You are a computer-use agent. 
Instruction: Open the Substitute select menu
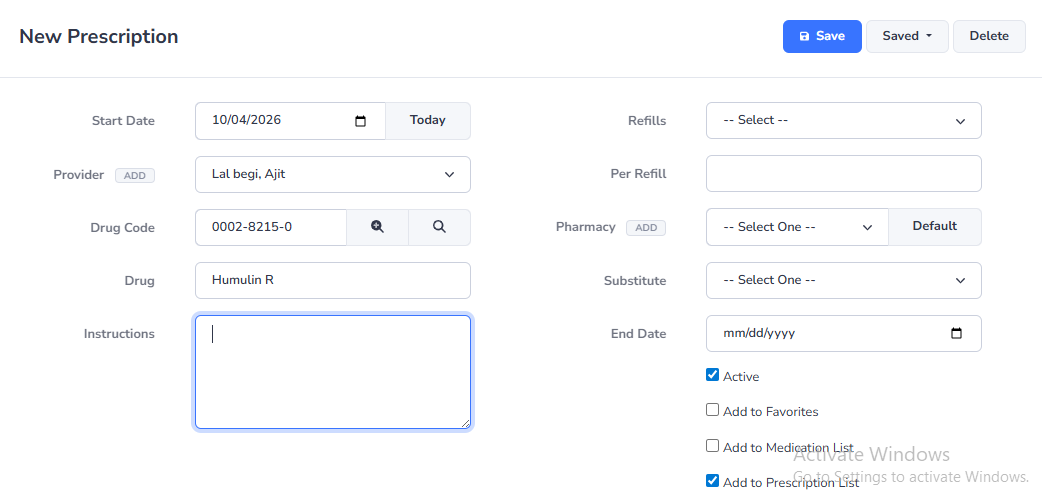[843, 281]
